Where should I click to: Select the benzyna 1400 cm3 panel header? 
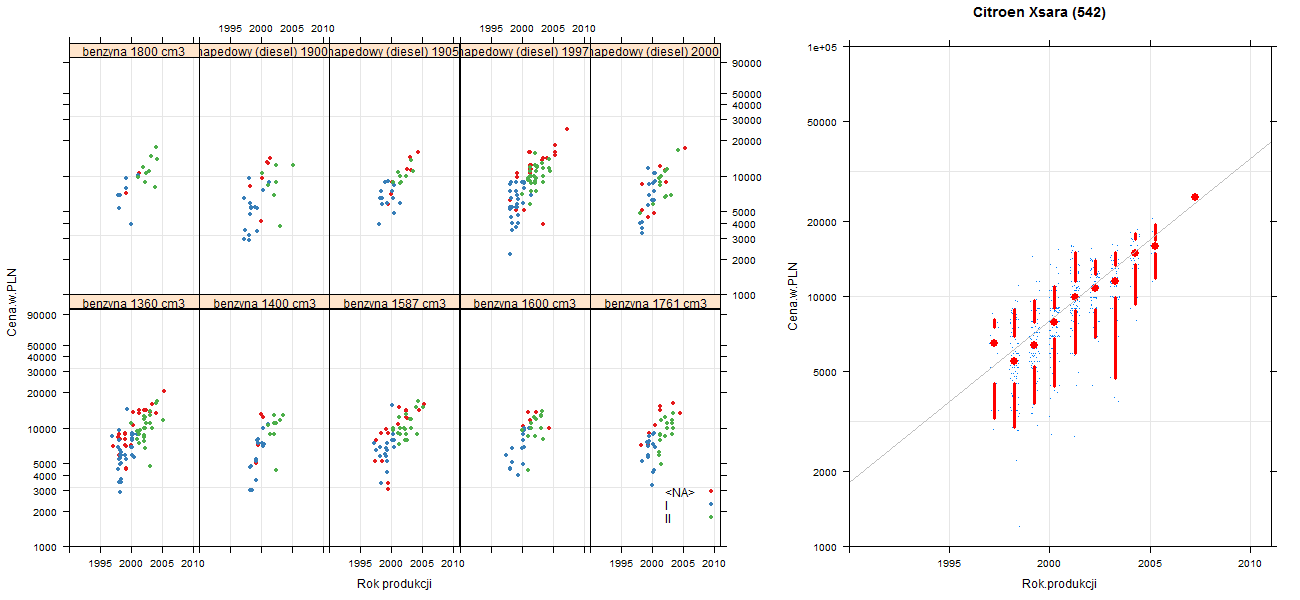[x=264, y=302]
